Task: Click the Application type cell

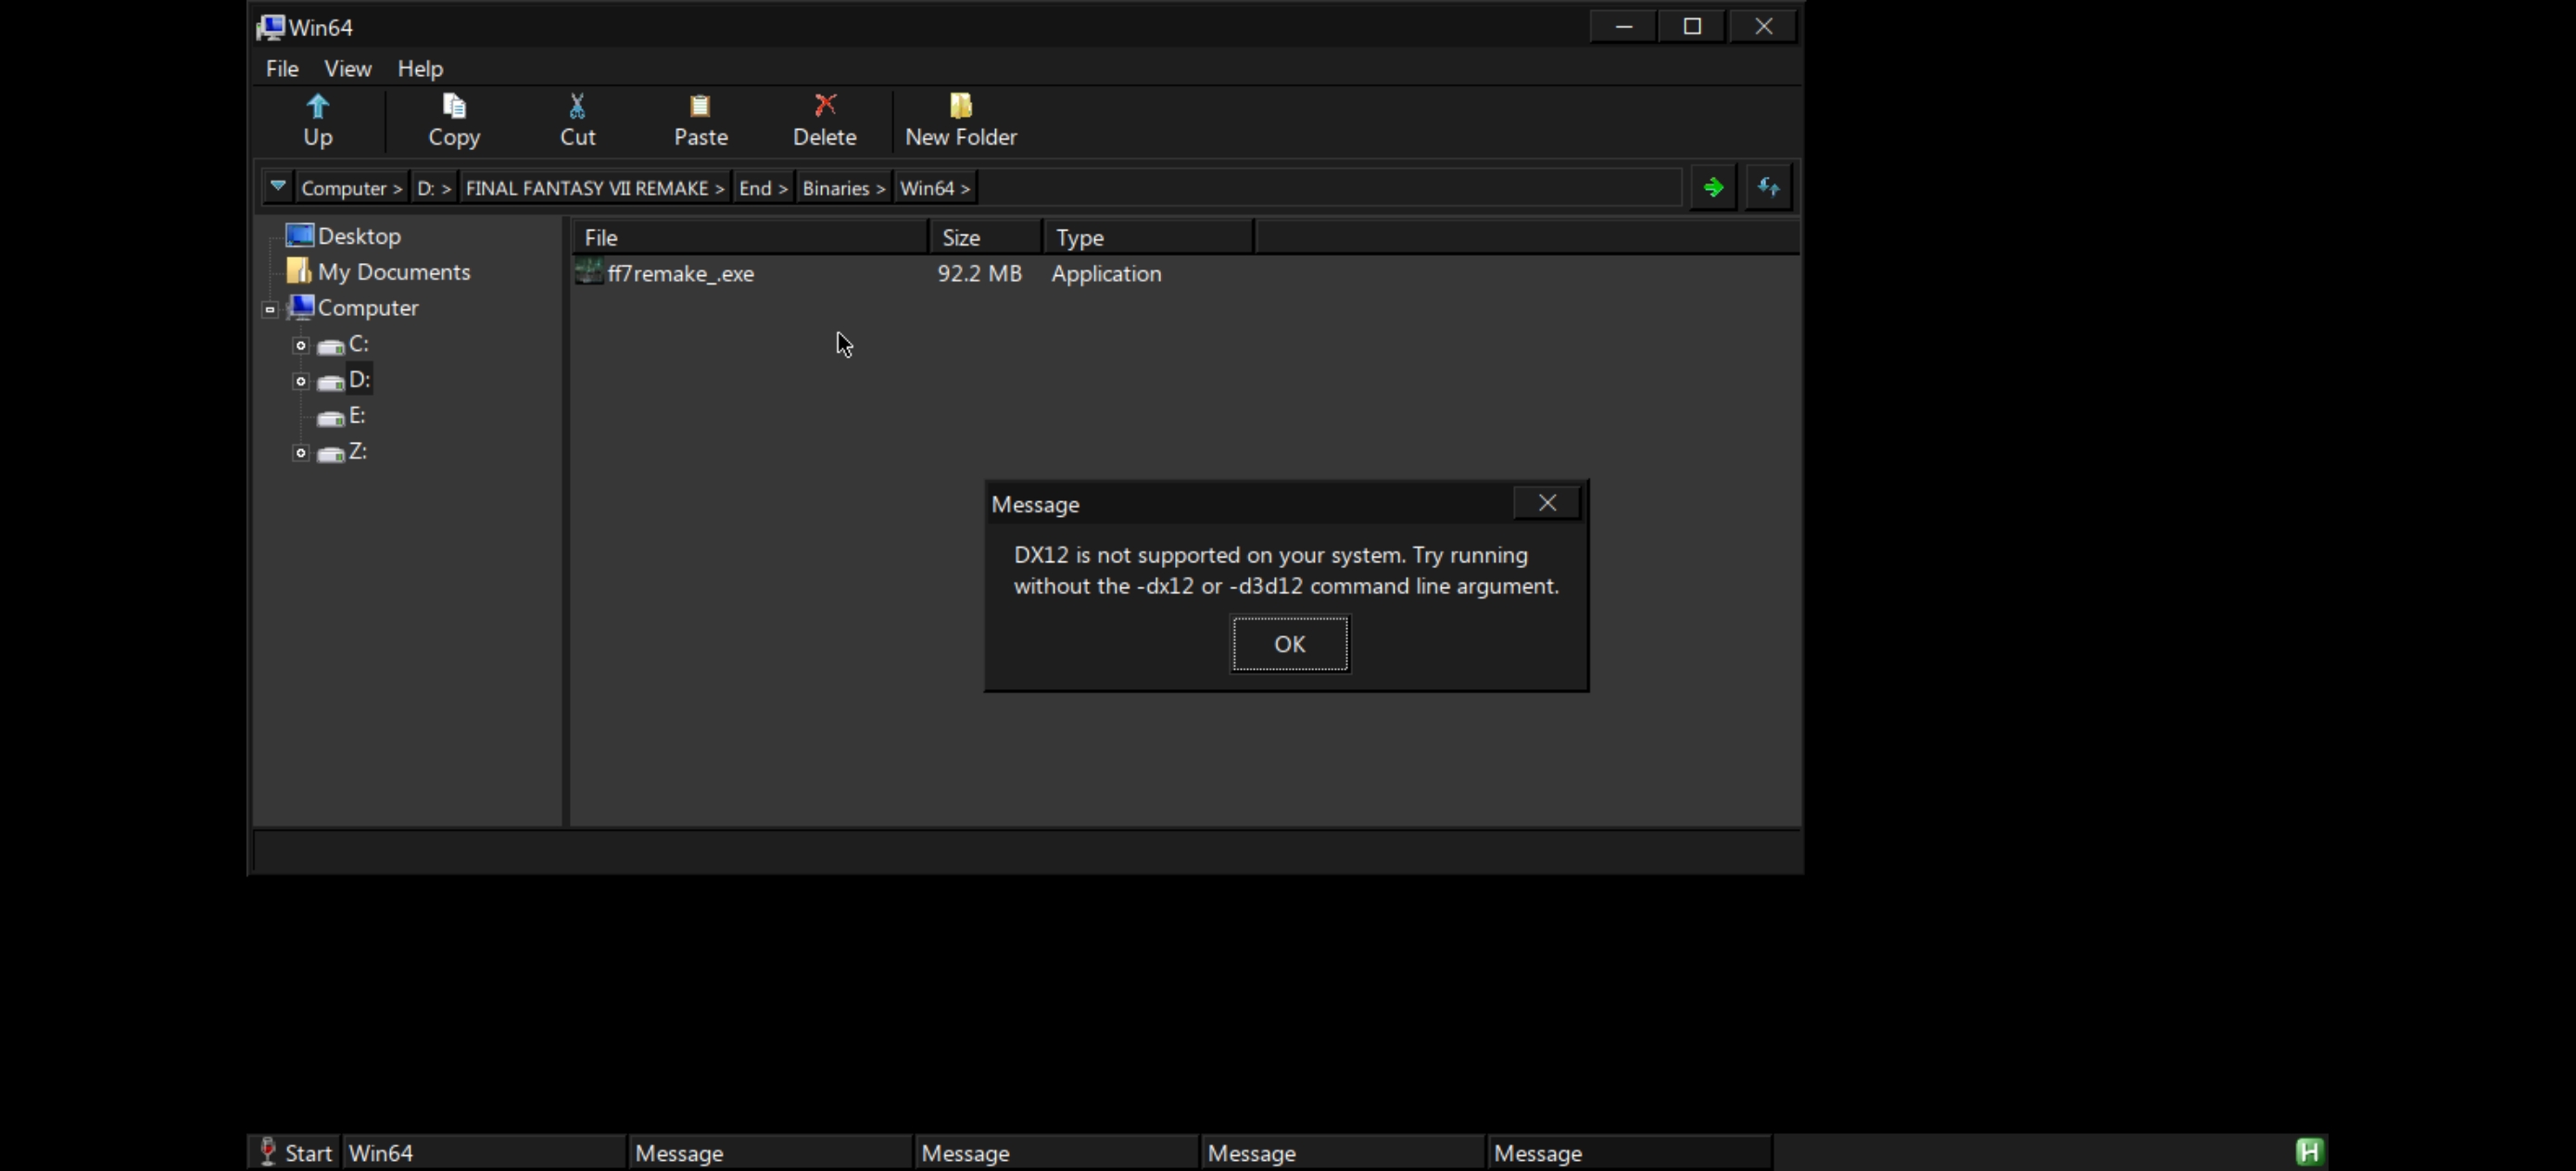Action: click(1106, 273)
